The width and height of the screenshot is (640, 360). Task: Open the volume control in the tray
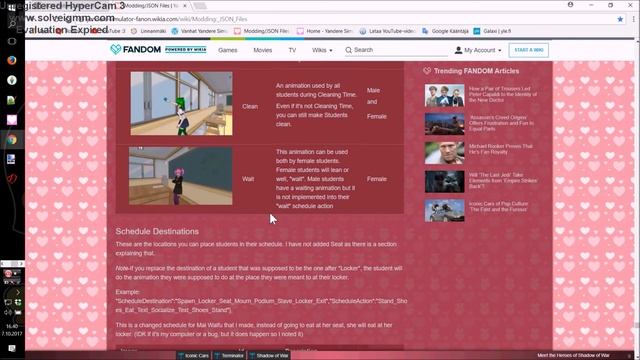tap(8, 312)
